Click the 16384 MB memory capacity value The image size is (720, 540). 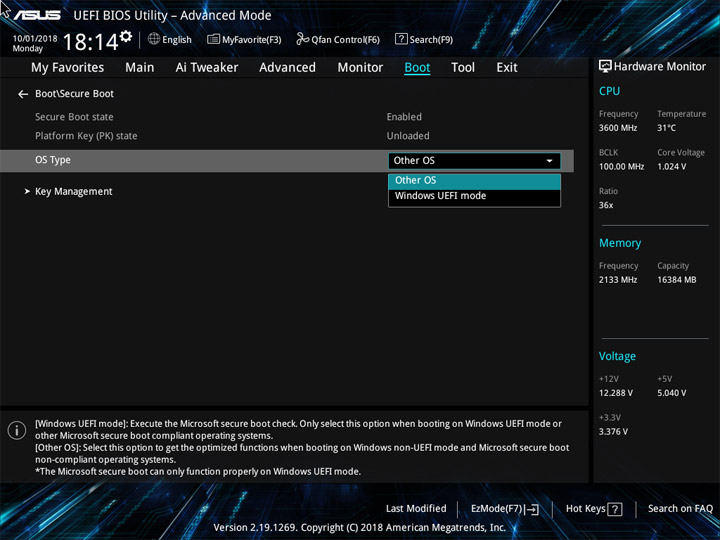click(x=676, y=280)
